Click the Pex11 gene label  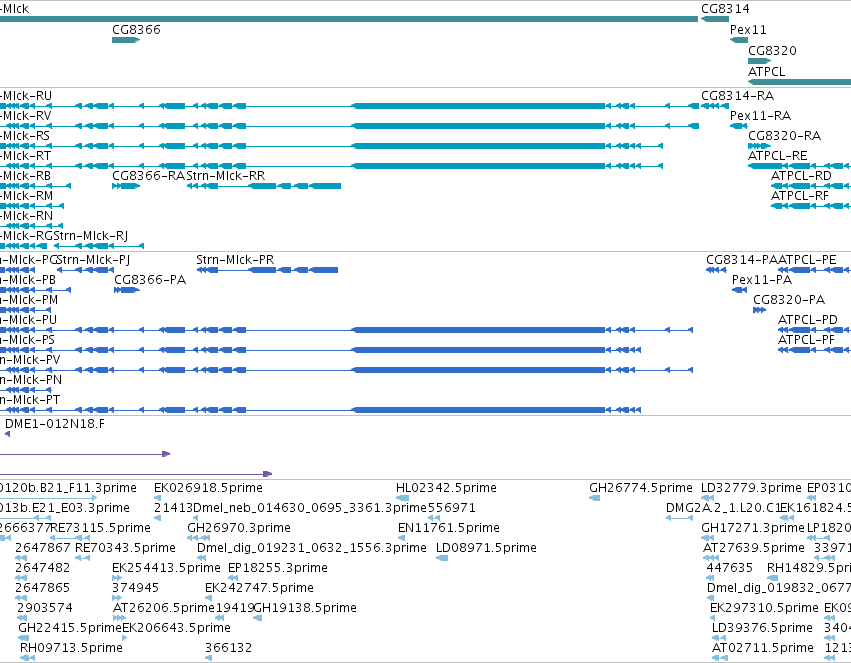click(748, 29)
